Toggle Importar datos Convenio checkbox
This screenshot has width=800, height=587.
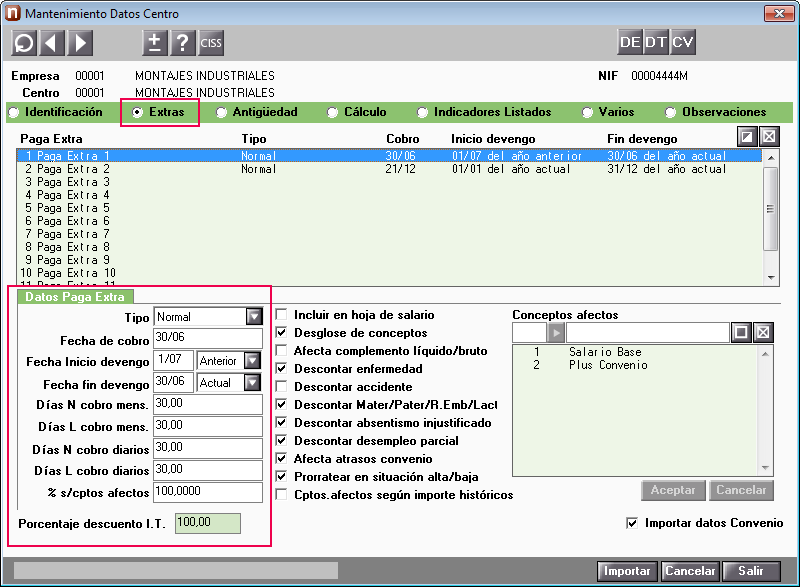pyautogui.click(x=632, y=523)
